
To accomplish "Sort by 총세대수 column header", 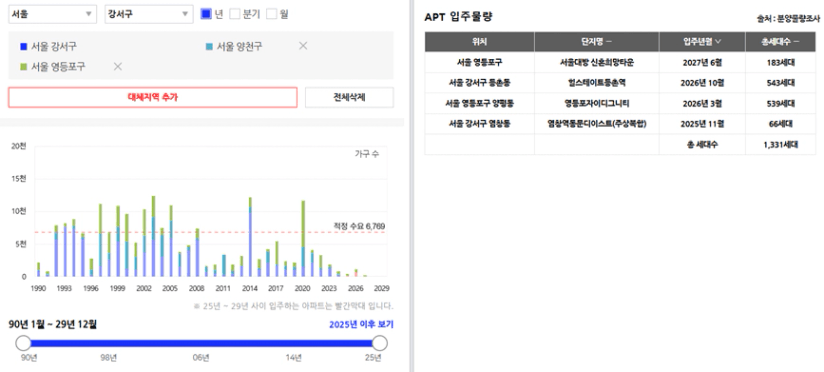I will tap(780, 42).
